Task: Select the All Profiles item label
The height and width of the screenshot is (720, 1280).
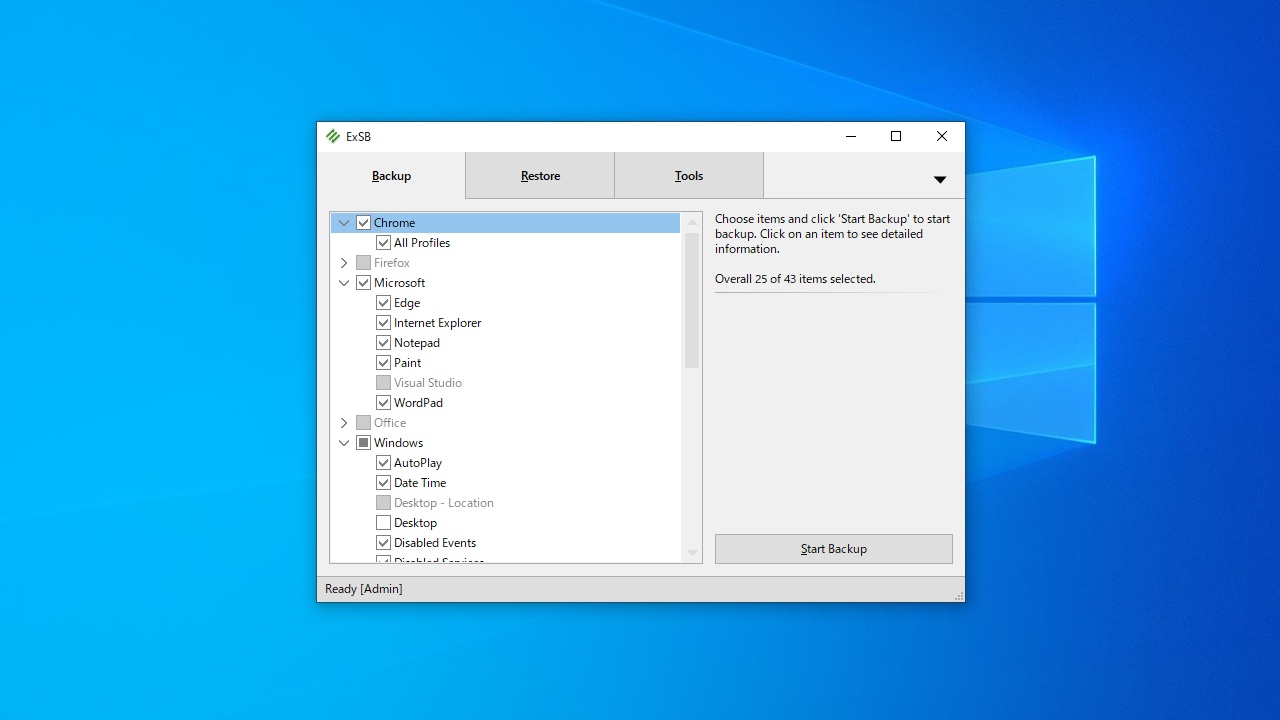Action: click(422, 243)
